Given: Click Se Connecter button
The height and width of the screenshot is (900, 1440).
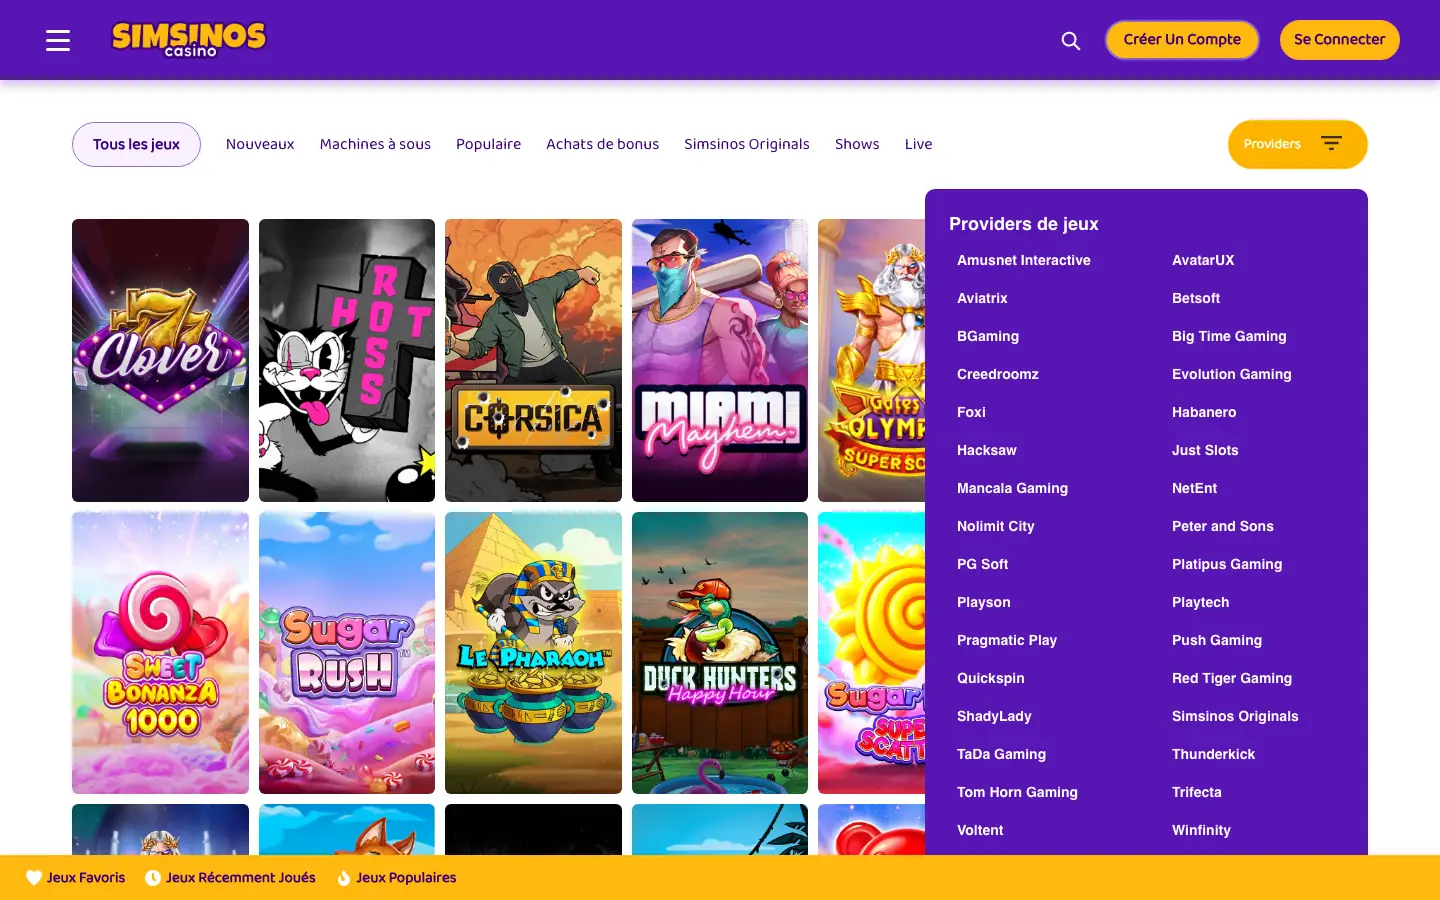Looking at the screenshot, I should pyautogui.click(x=1339, y=40).
